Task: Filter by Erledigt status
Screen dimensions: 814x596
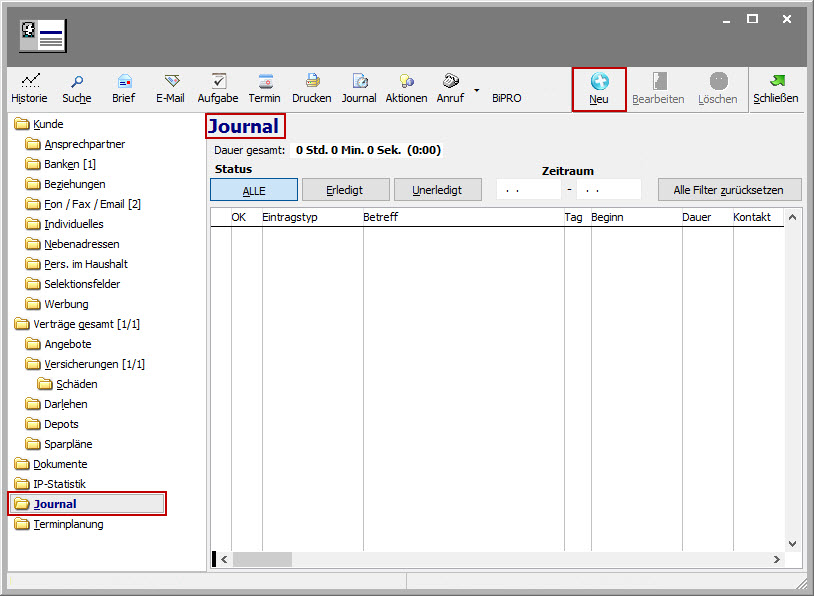Action: click(345, 190)
